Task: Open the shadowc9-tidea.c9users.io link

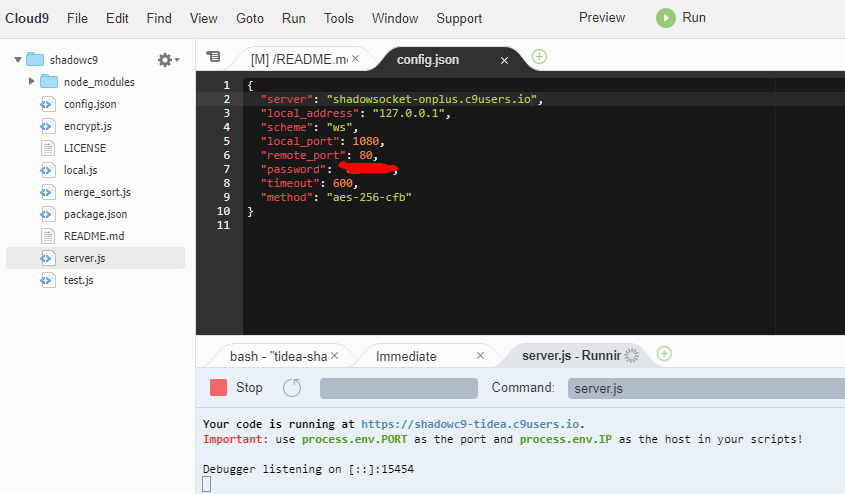Action: click(470, 424)
